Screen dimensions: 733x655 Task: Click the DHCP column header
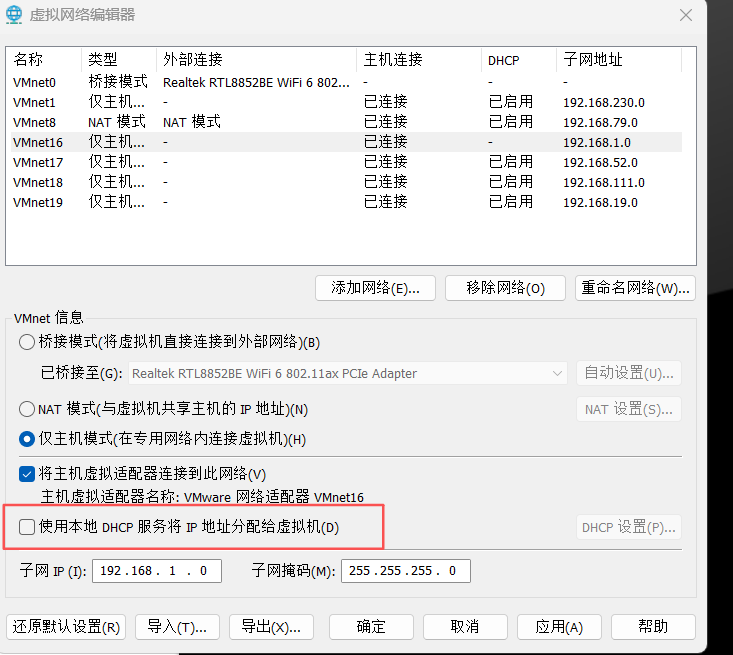tap(519, 60)
